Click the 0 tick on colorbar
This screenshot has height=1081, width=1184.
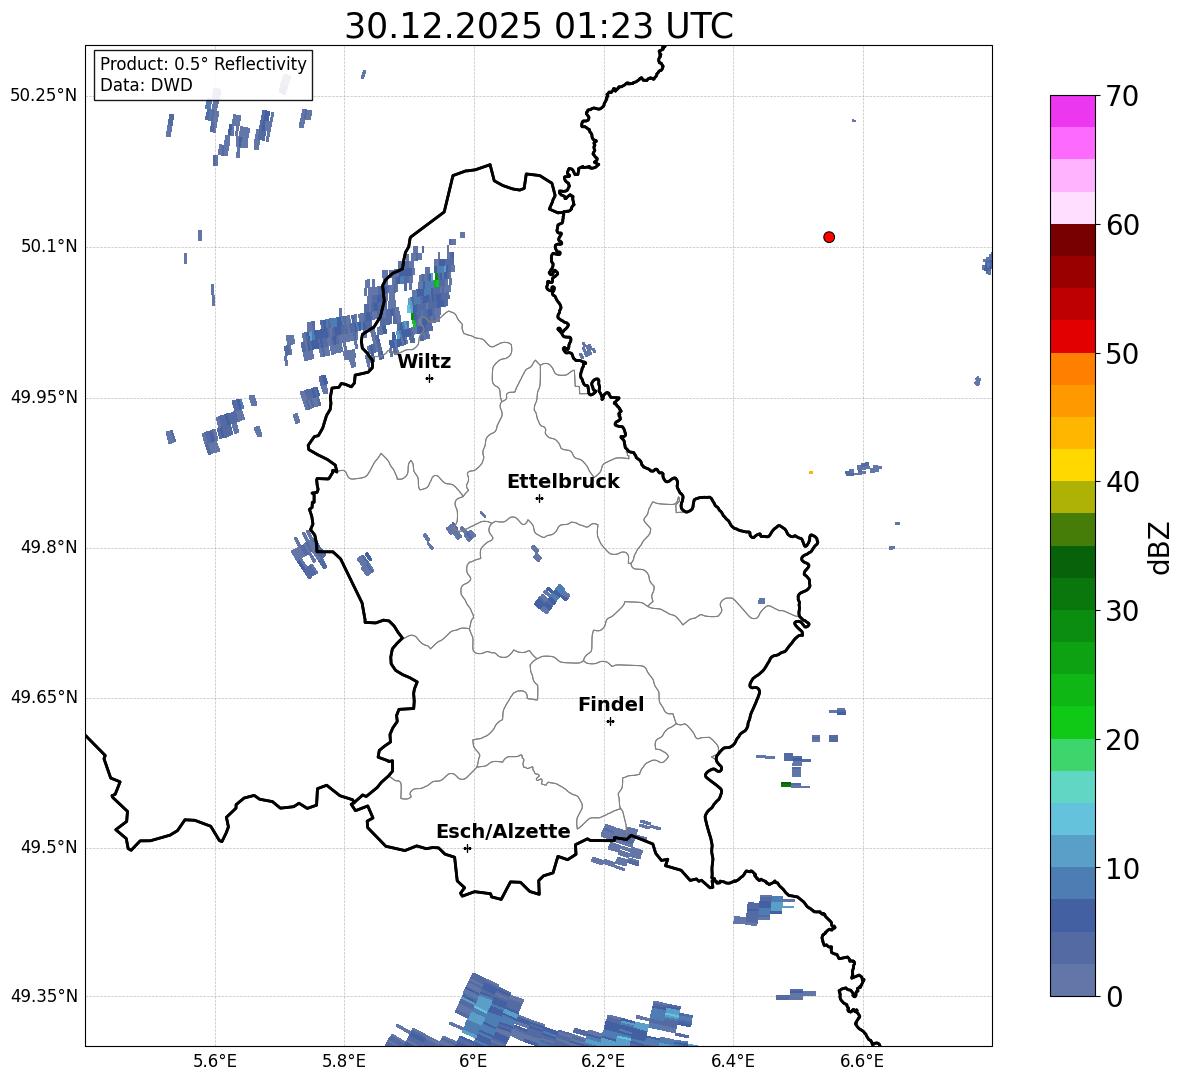[1114, 996]
